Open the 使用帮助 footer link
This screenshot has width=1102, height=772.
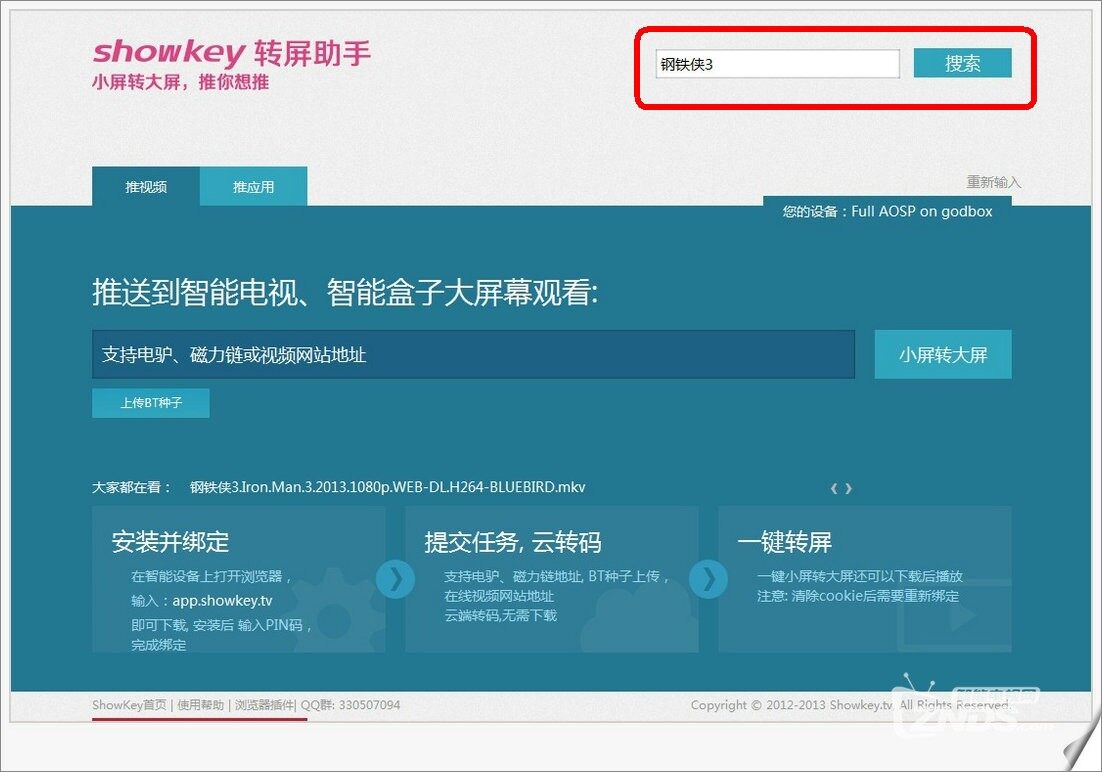click(x=200, y=705)
